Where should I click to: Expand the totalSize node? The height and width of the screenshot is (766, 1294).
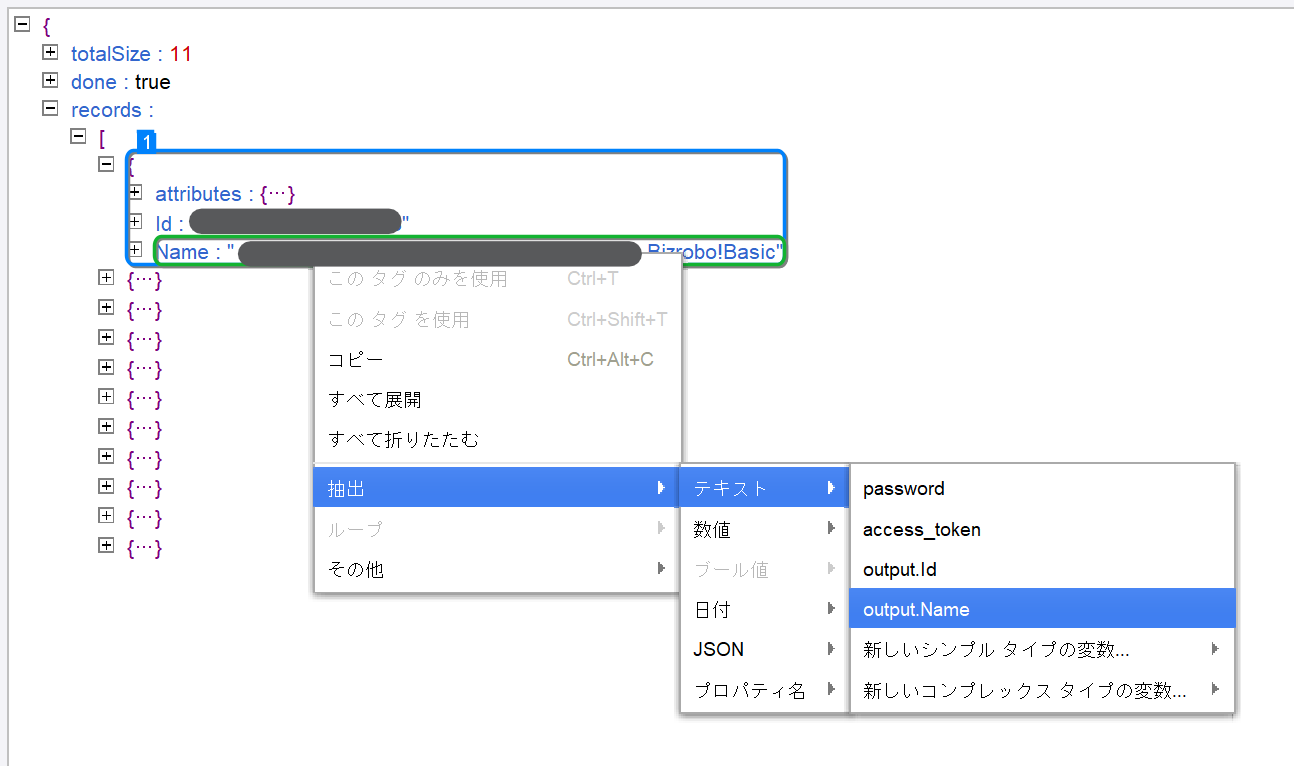coord(50,52)
